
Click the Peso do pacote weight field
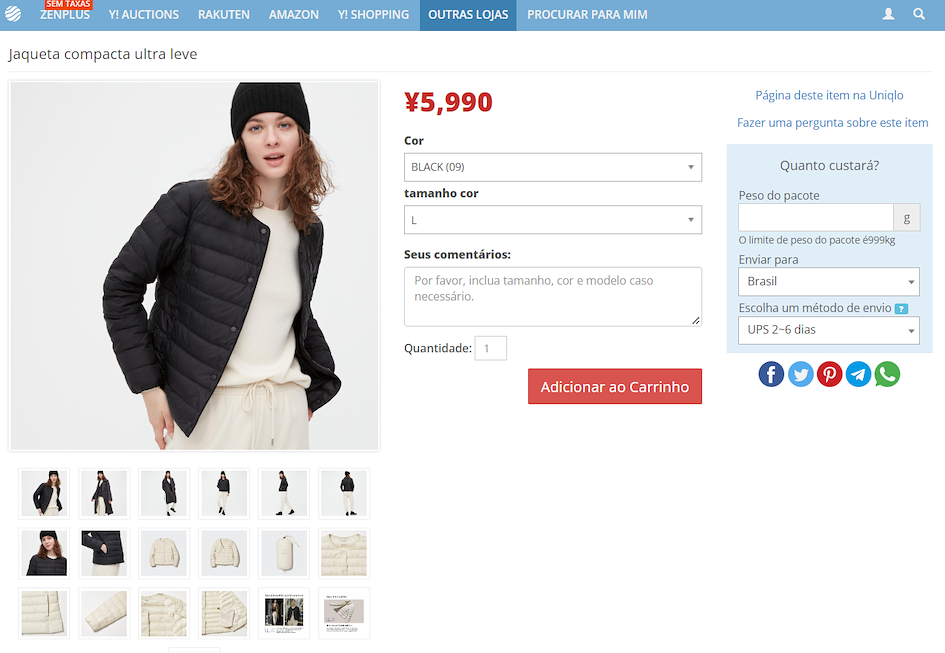click(815, 218)
